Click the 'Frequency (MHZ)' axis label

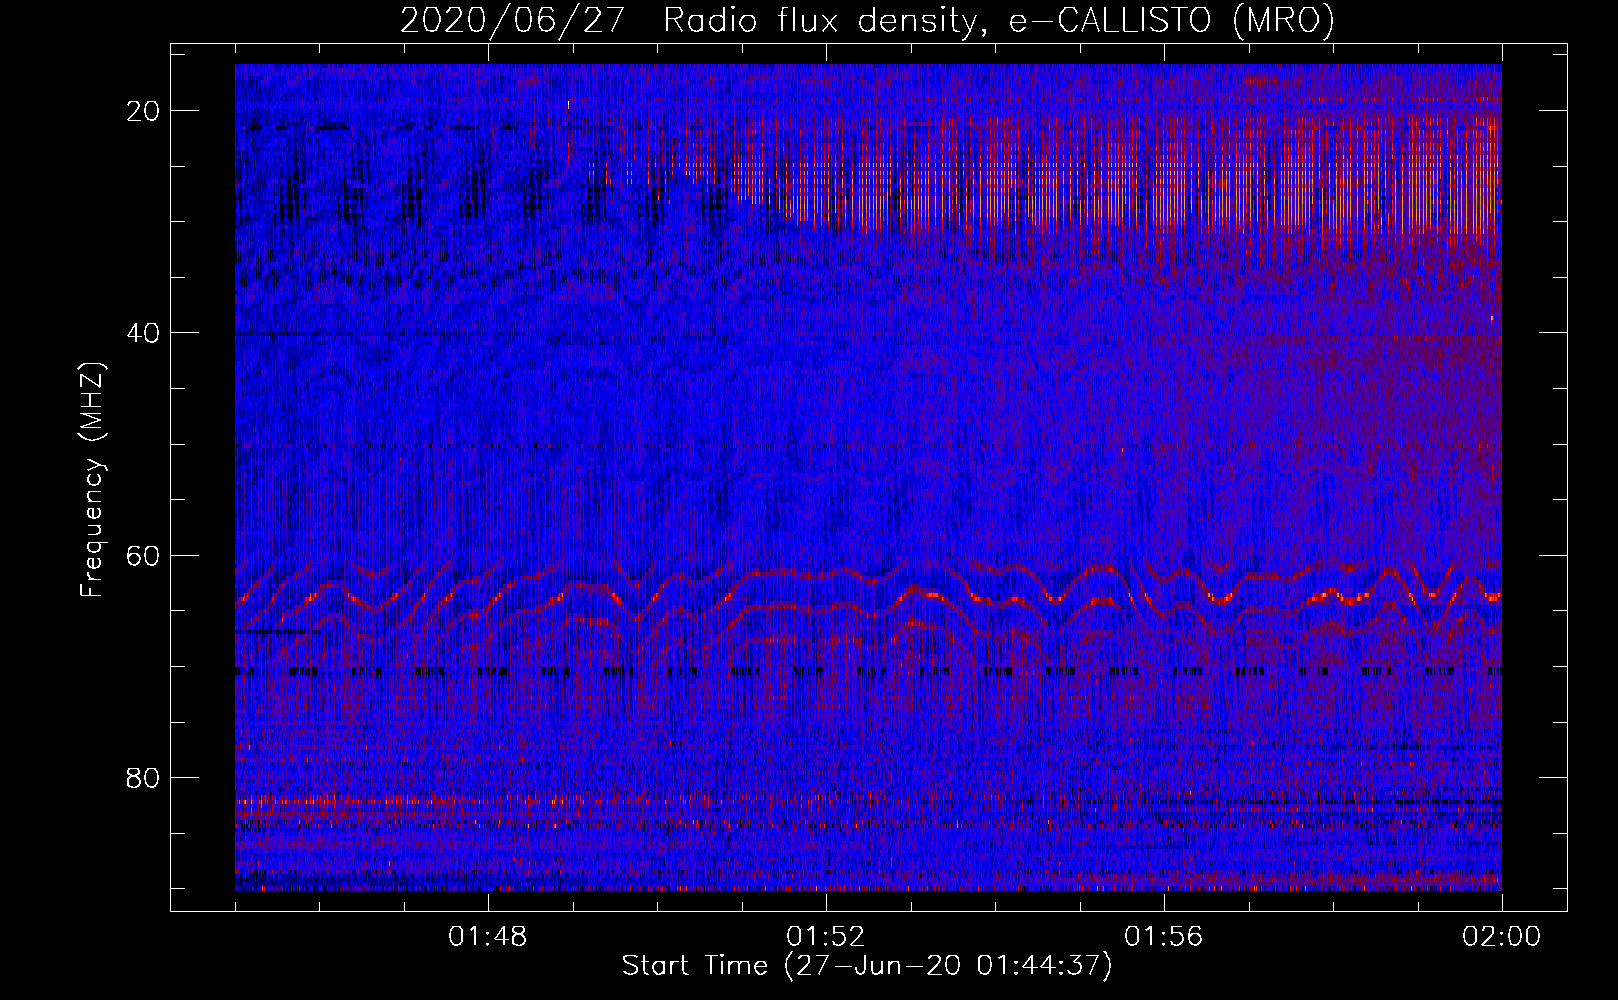(x=92, y=480)
